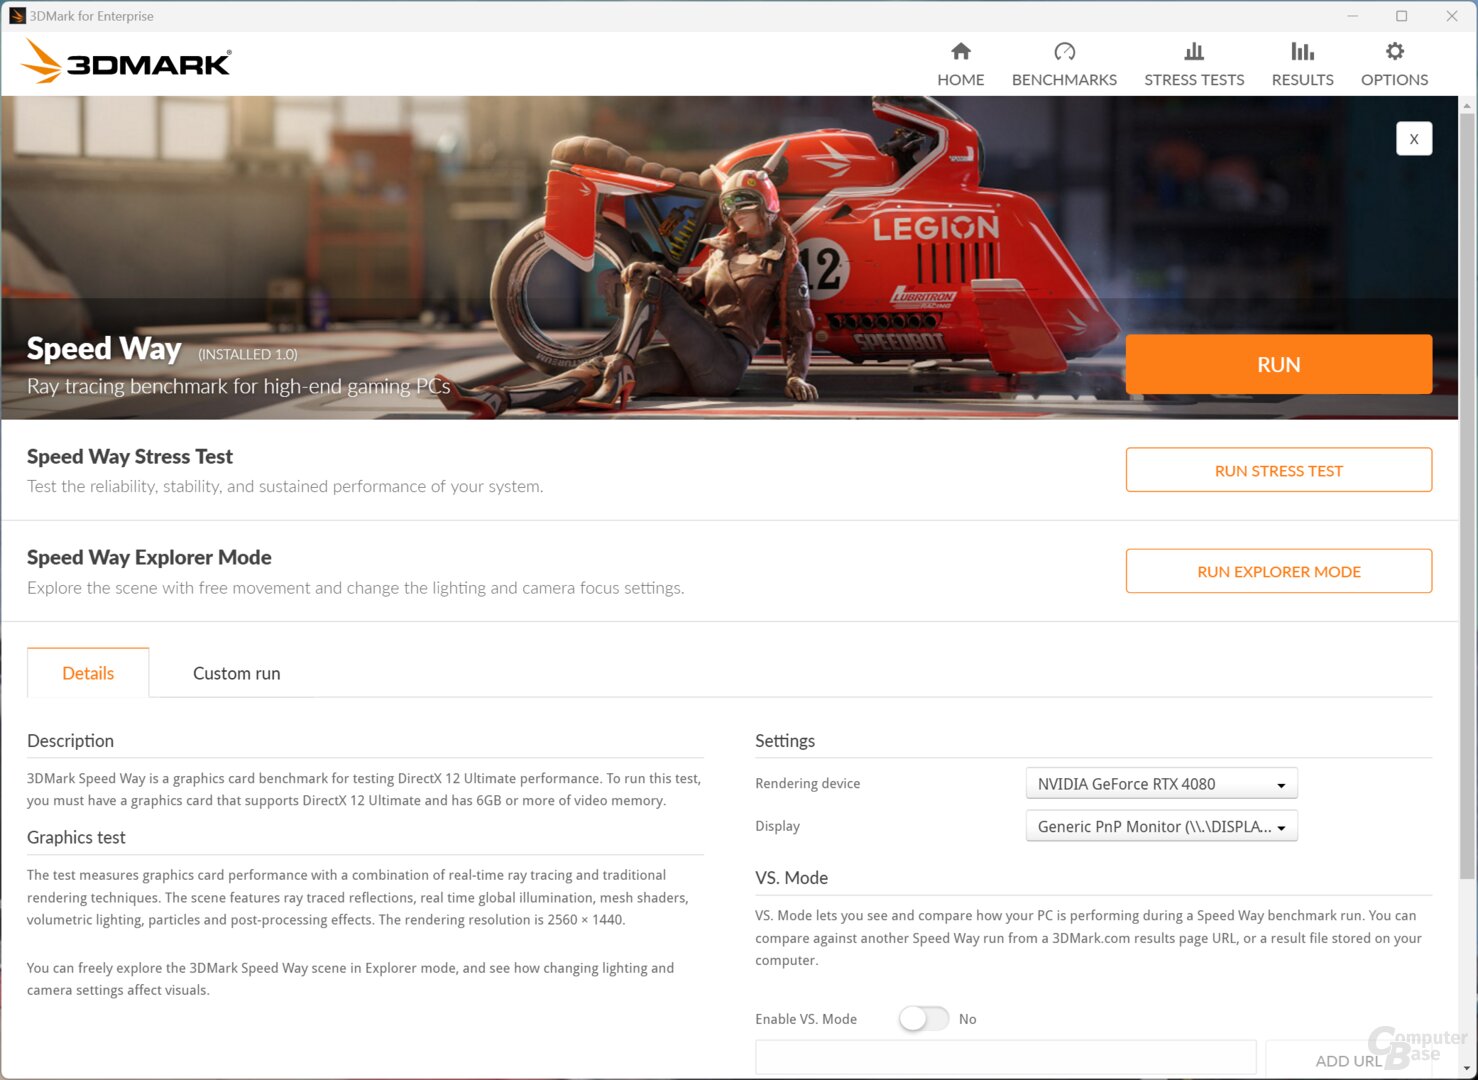
Task: Click the VS. Mode URL input field
Action: click(1005, 1058)
